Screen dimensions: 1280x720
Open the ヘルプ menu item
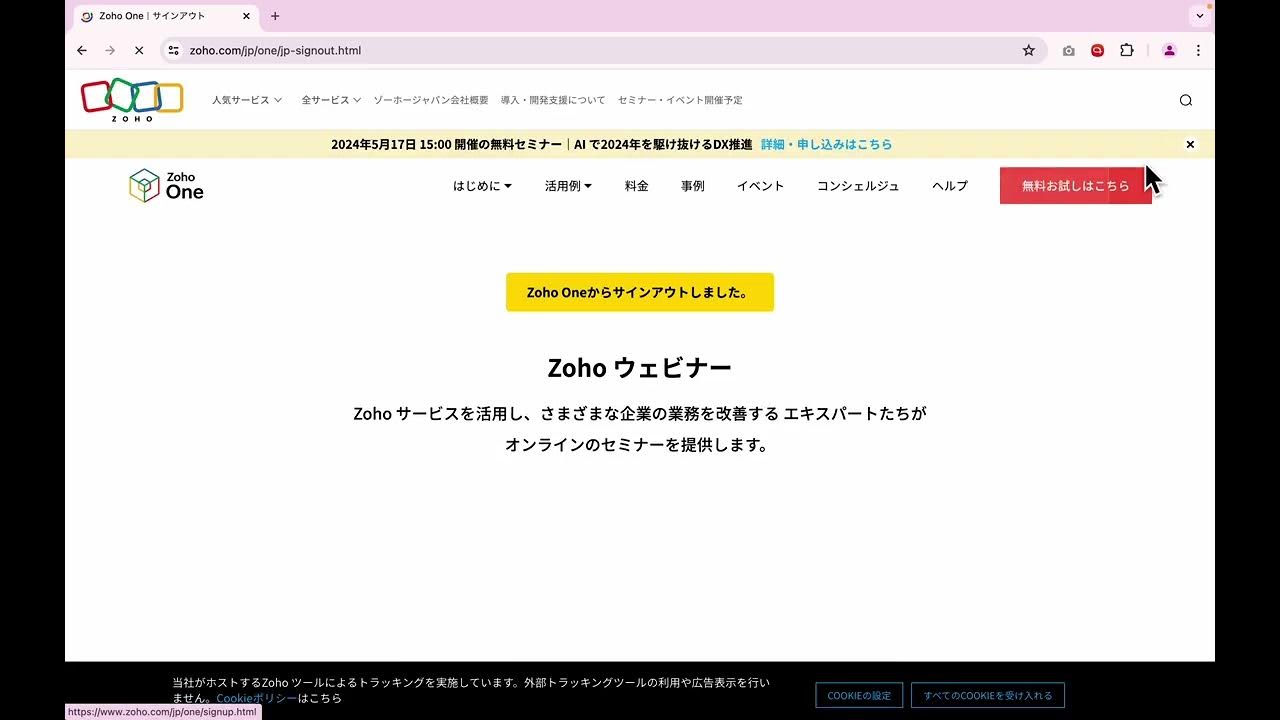pyautogui.click(x=950, y=186)
